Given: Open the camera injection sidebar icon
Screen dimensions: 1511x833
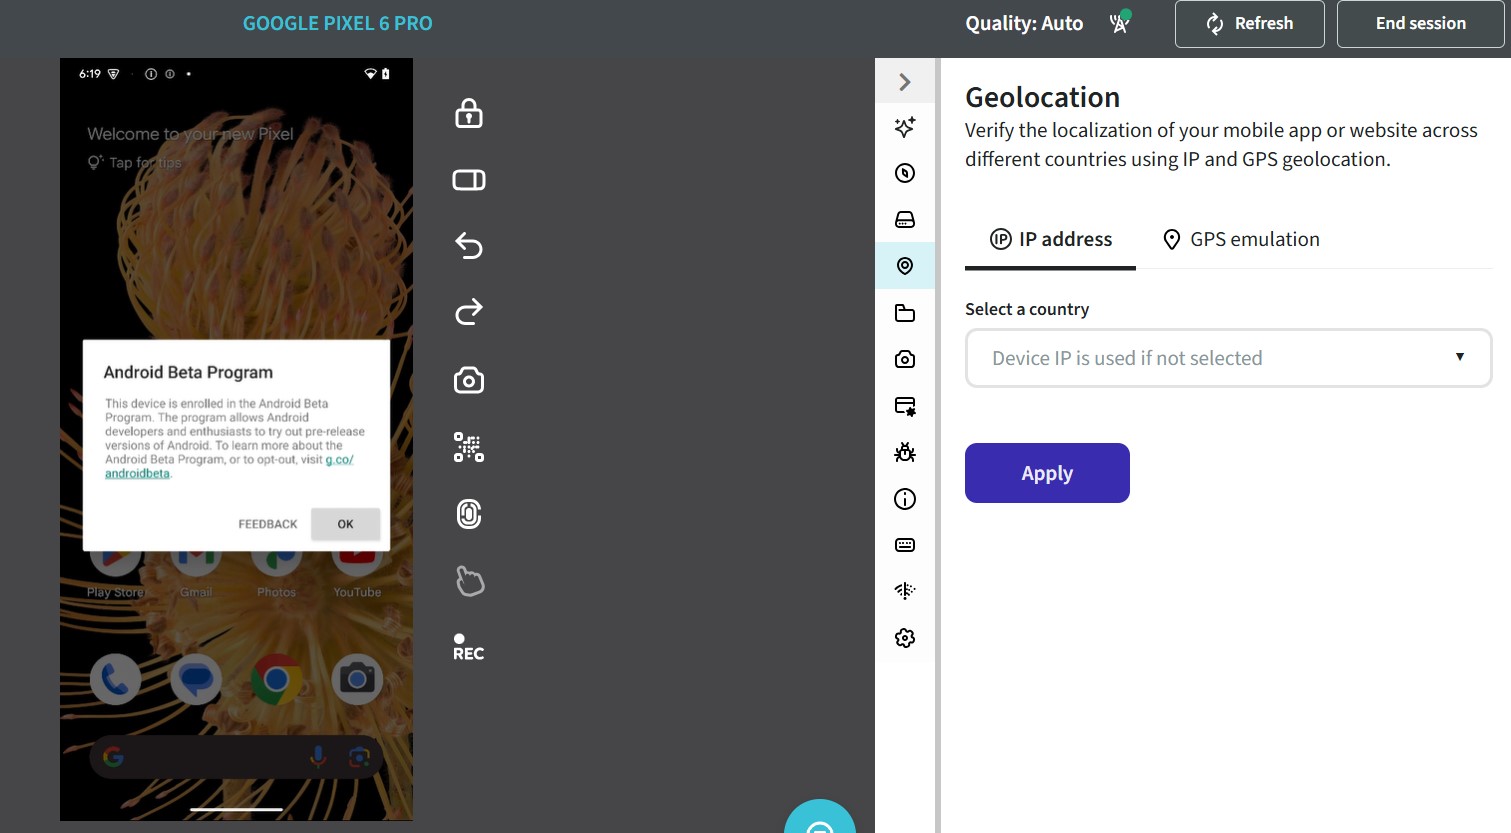Looking at the screenshot, I should pos(905,359).
